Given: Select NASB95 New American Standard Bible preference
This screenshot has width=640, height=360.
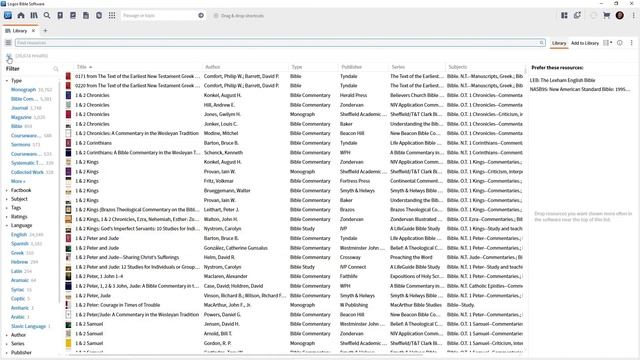Looking at the screenshot, I should [580, 89].
